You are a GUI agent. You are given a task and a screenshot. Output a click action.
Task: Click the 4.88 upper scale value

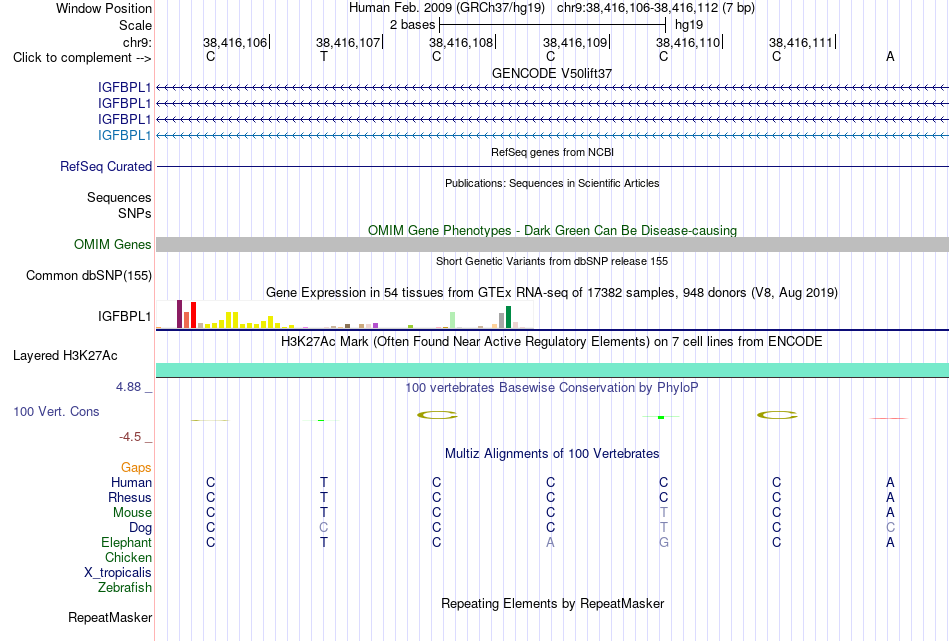point(128,387)
